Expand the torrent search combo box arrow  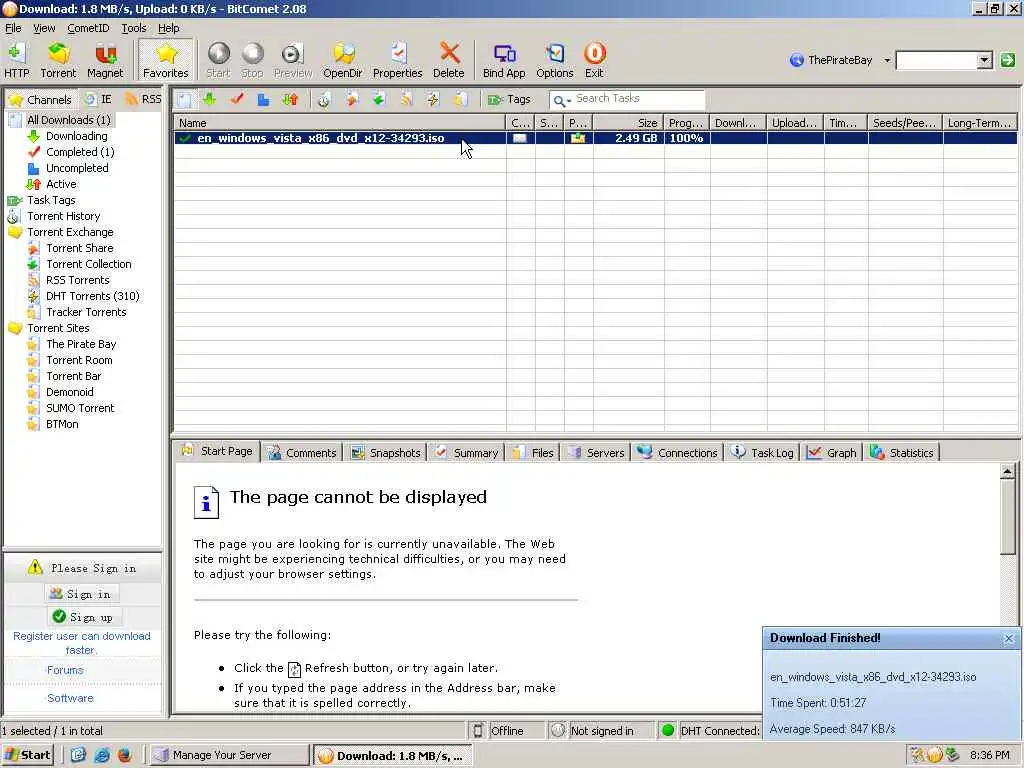pyautogui.click(x=985, y=61)
